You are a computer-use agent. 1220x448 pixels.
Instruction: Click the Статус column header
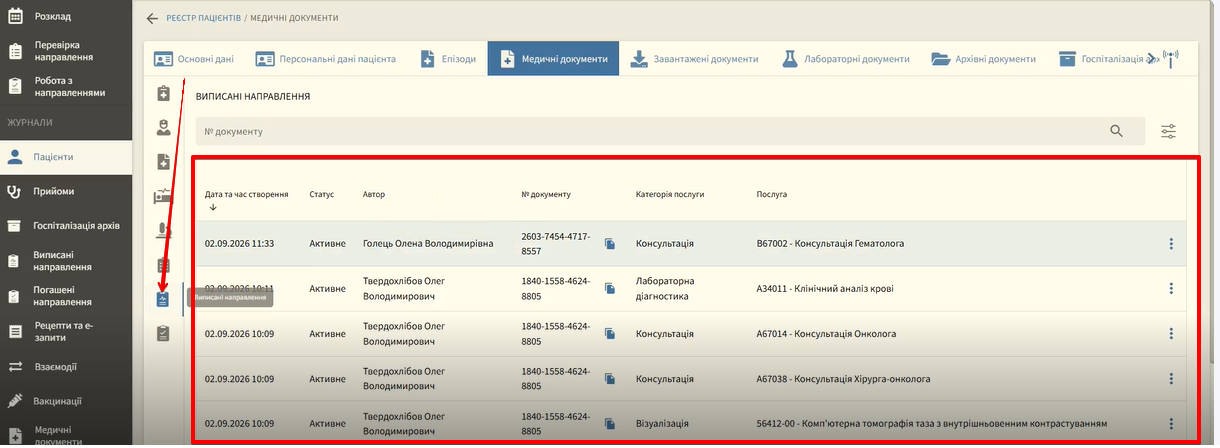point(321,194)
